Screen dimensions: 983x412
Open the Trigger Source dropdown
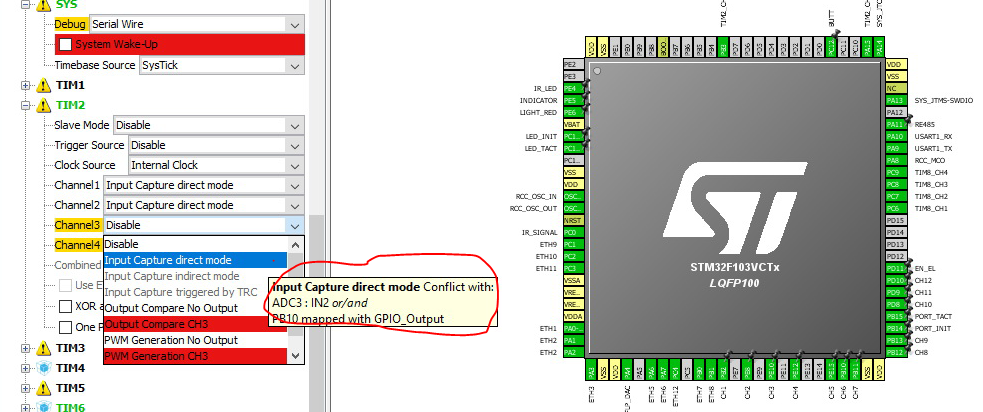(217, 145)
